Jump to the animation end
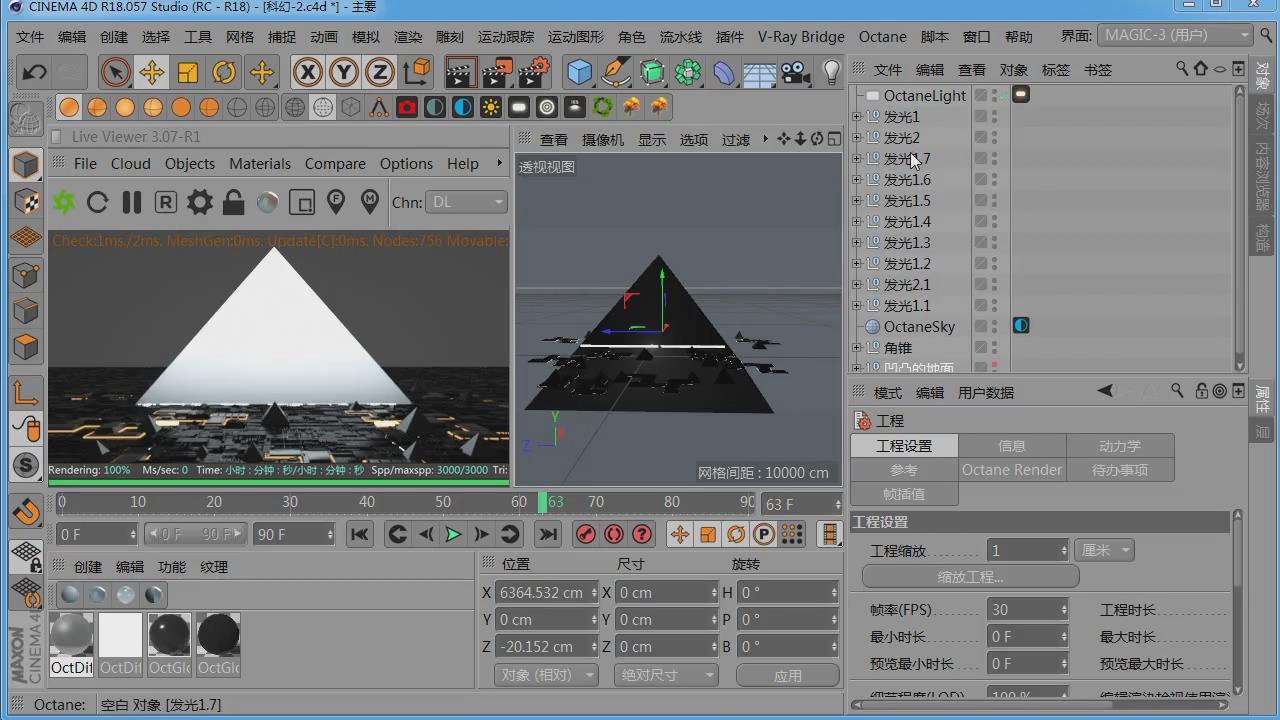 547,534
